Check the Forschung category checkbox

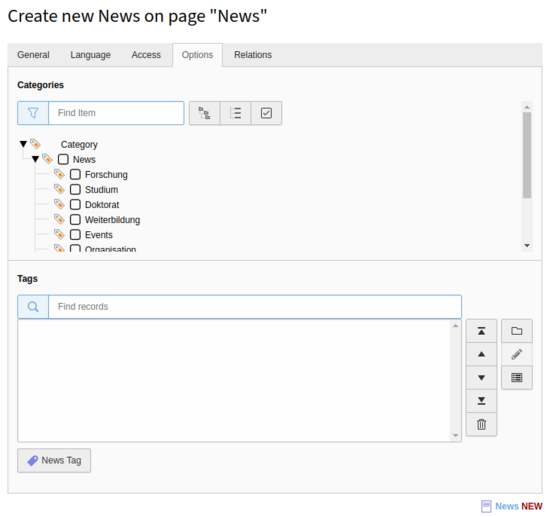coord(75,174)
